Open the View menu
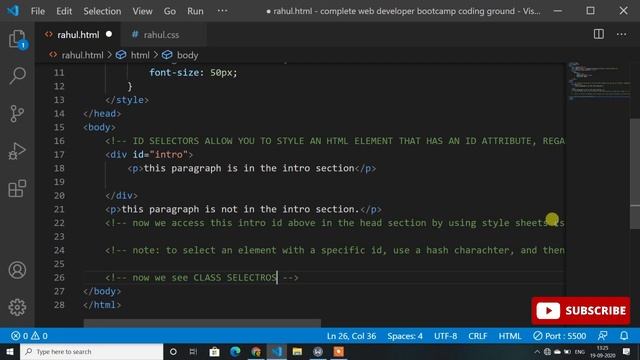The width and height of the screenshot is (640, 360). (x=142, y=11)
